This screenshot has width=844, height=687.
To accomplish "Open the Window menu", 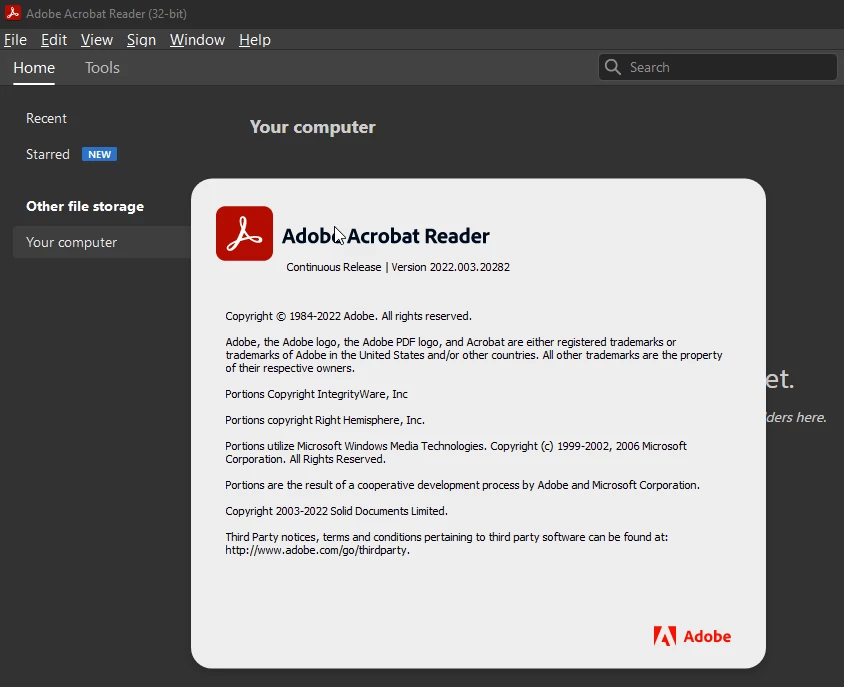I will [197, 40].
